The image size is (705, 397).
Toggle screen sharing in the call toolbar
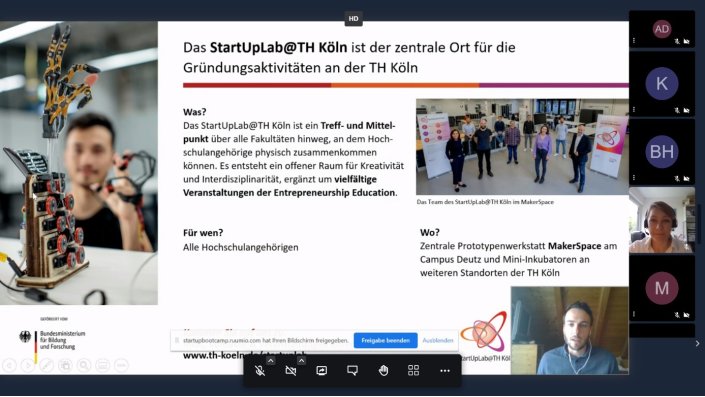[321, 370]
